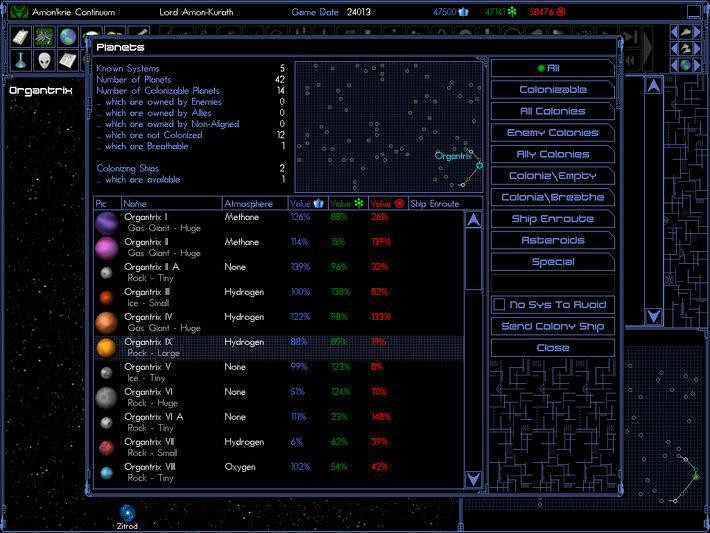Viewport: 710px width, 533px height.
Task: Select the Ship Enroute filter
Action: [x=552, y=219]
